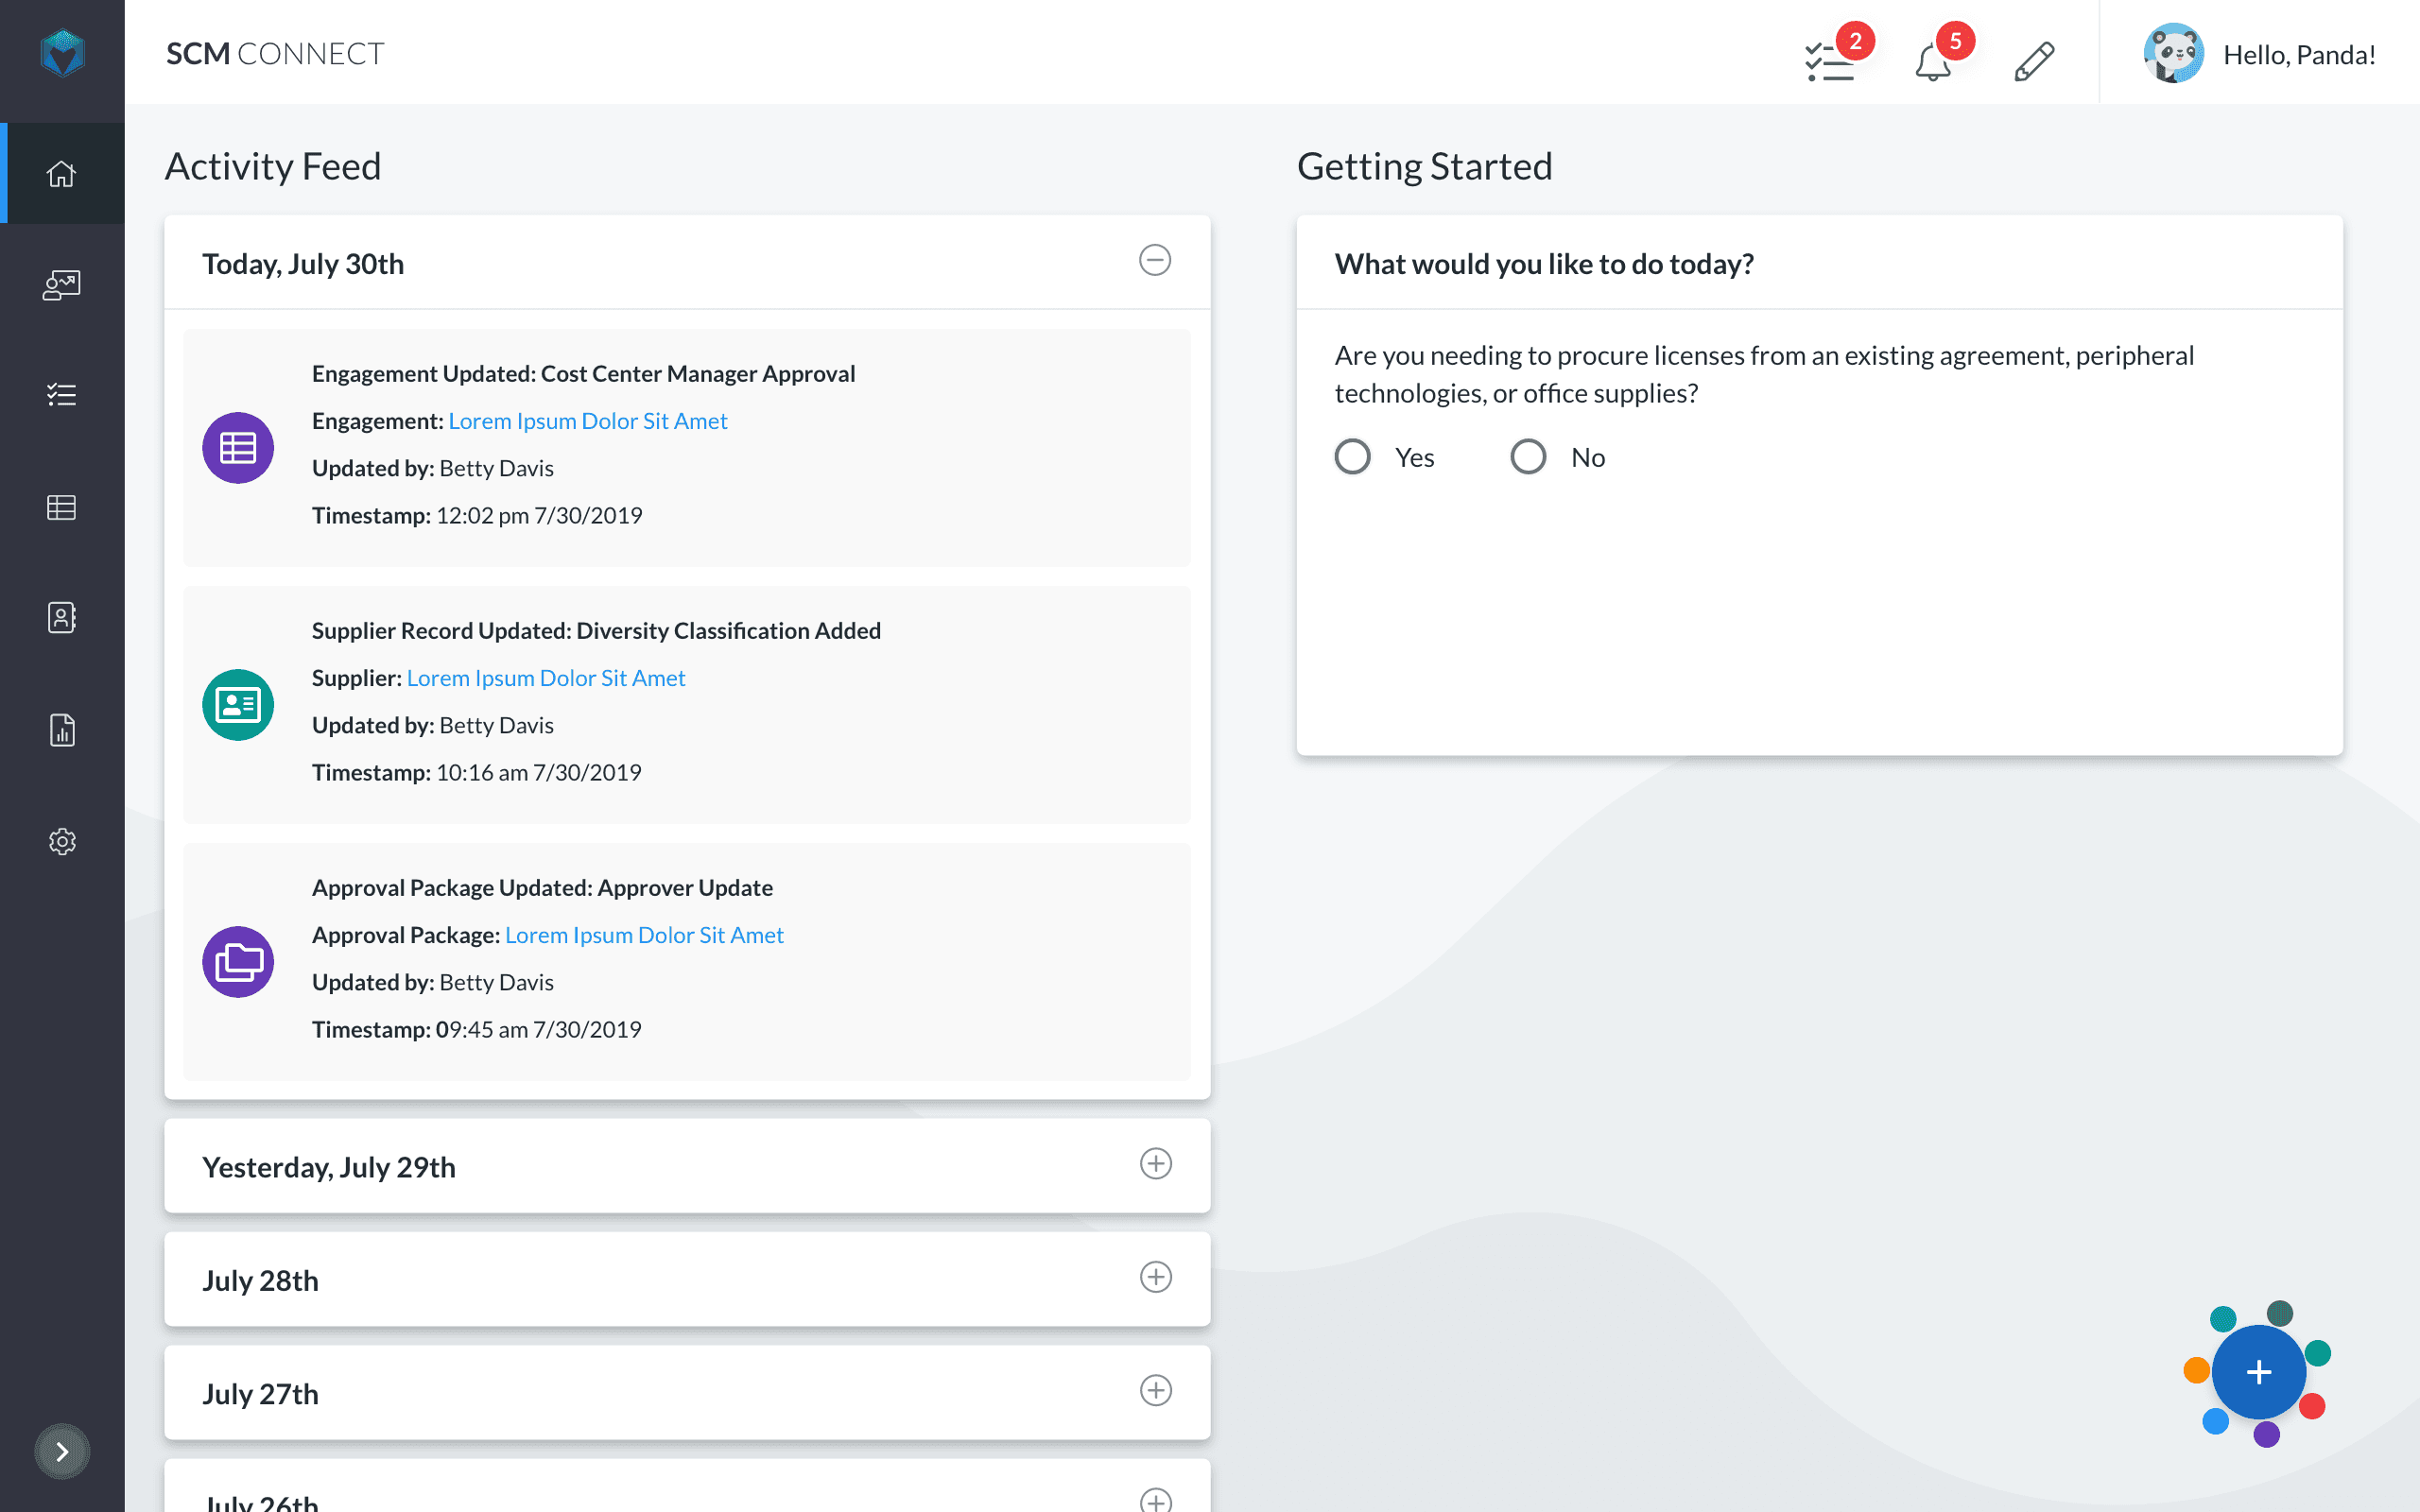
Task: Open notifications bell with 5 alerts
Action: [x=1933, y=62]
